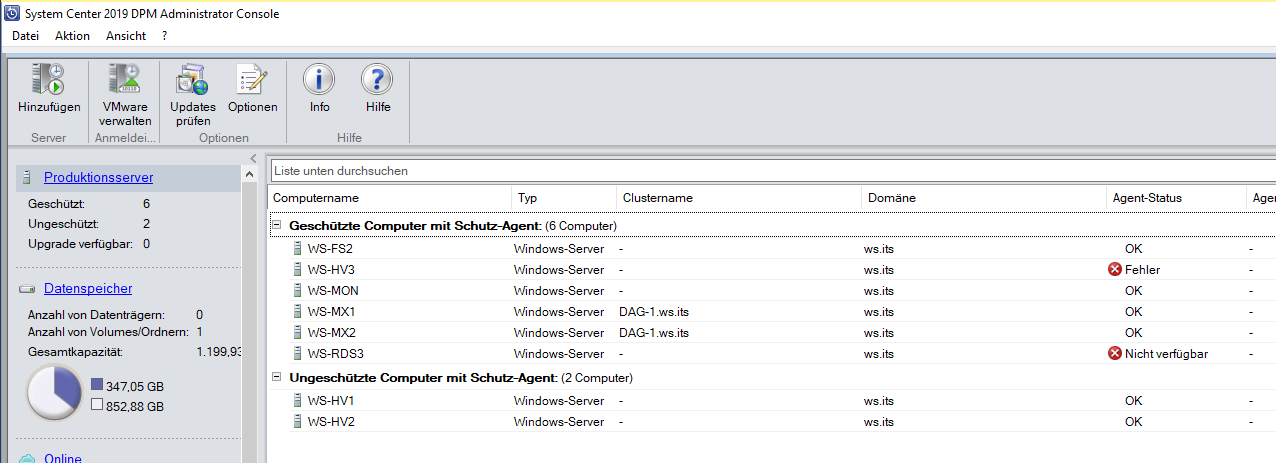Click the Geschützt count label

click(55, 204)
